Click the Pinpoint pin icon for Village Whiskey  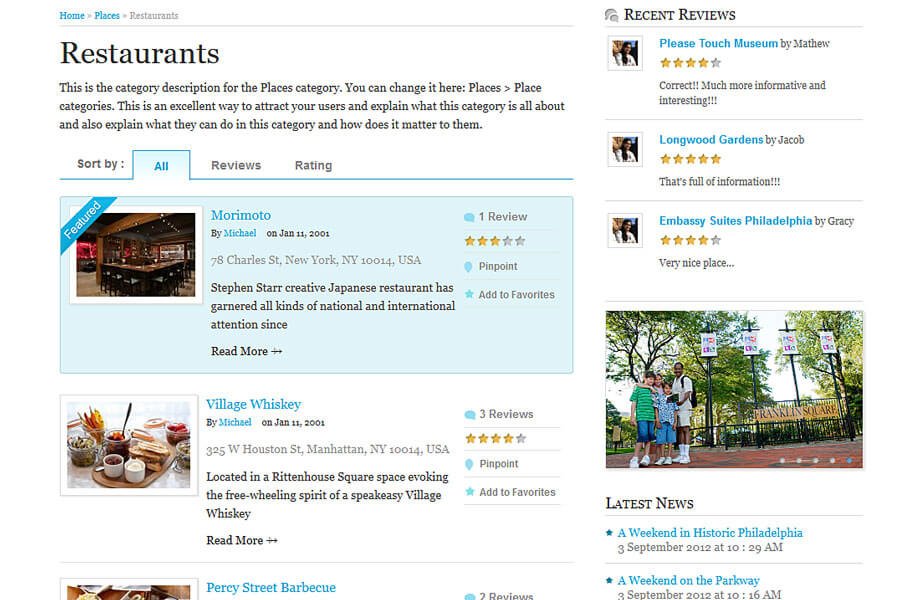pyautogui.click(x=469, y=465)
